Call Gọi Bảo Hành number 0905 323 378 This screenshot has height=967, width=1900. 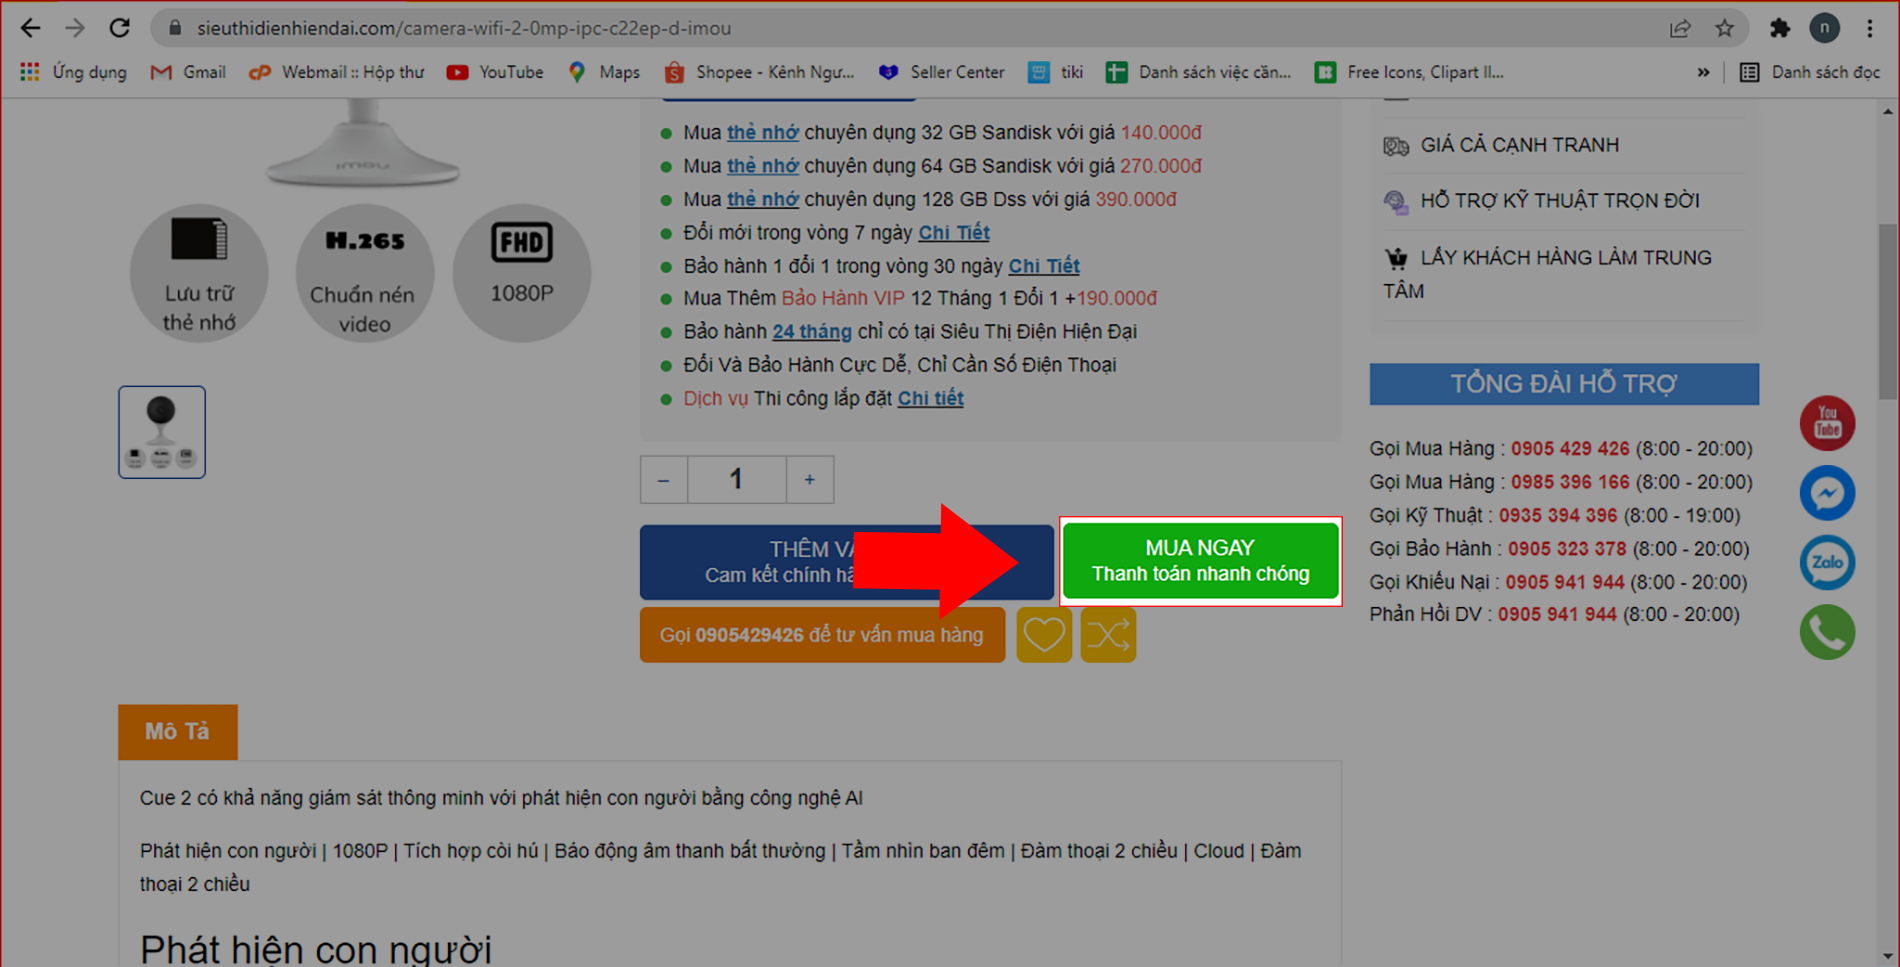pos(1567,549)
